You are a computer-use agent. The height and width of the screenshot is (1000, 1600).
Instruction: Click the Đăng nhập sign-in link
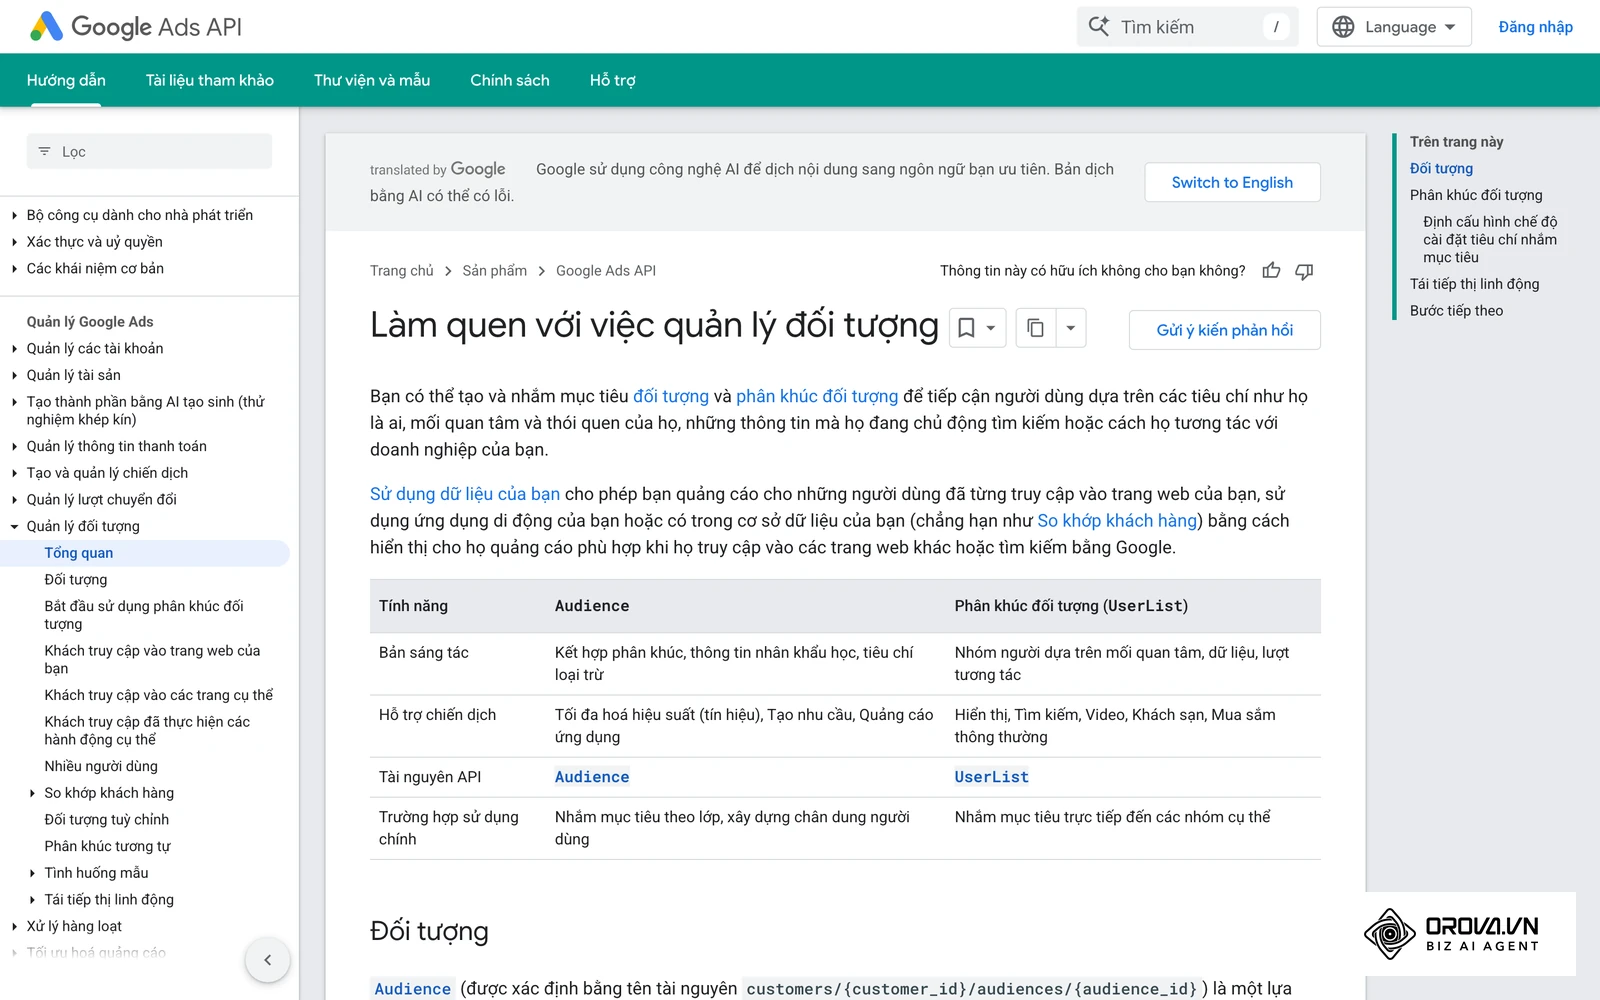click(1535, 27)
